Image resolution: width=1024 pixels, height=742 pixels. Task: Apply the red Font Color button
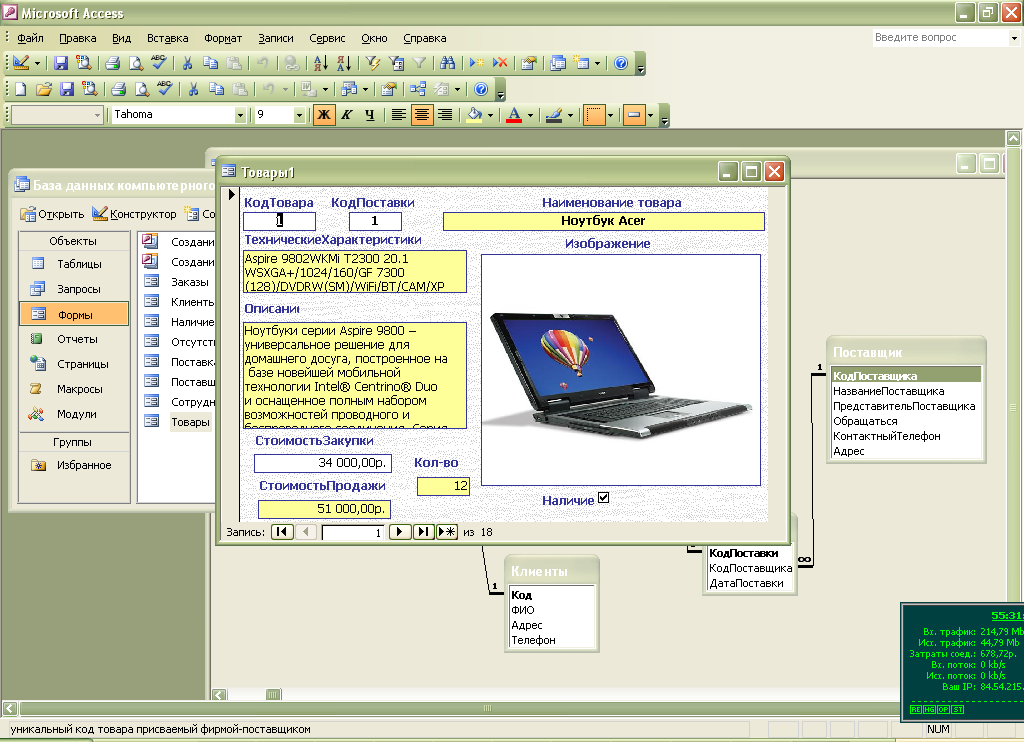tap(515, 115)
